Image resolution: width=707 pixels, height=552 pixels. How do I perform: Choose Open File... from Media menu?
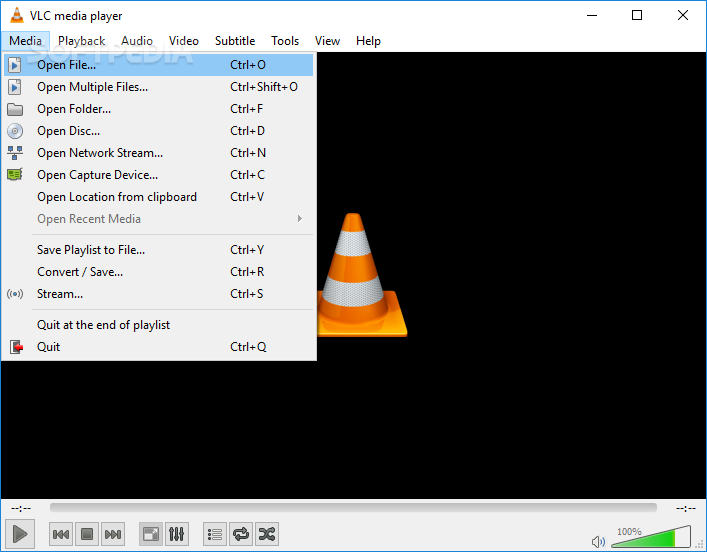click(x=159, y=65)
